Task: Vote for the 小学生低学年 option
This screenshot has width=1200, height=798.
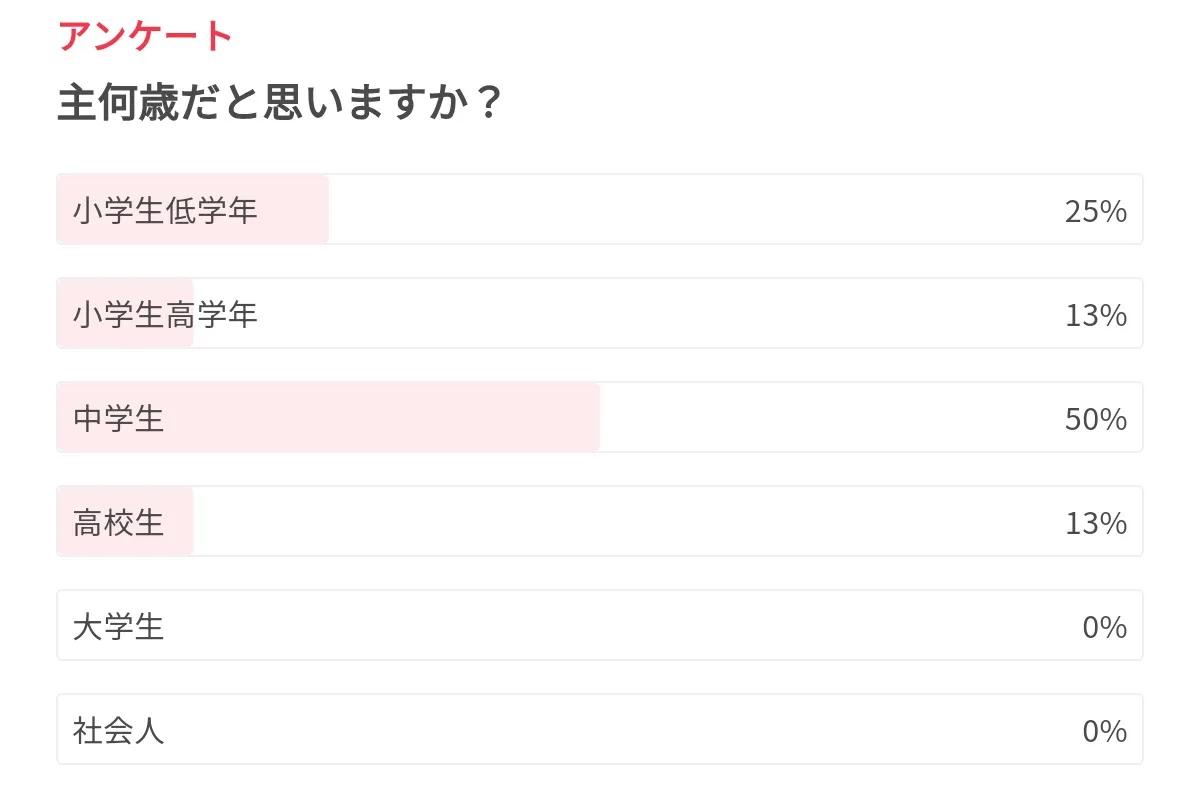Action: pos(165,210)
